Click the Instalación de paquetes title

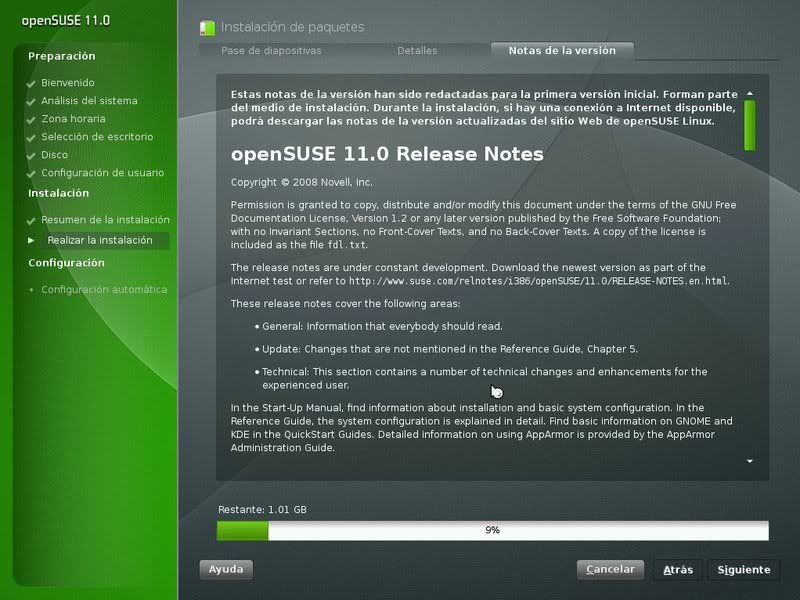[292, 27]
